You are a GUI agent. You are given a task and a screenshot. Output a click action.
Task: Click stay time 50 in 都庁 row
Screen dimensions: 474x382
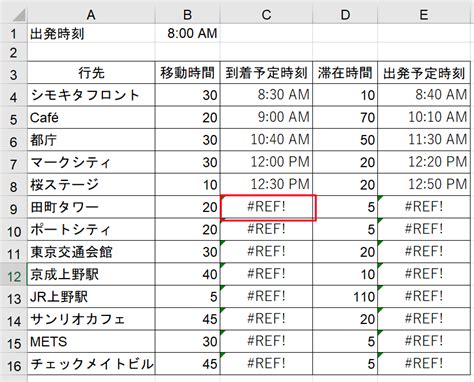(x=345, y=140)
